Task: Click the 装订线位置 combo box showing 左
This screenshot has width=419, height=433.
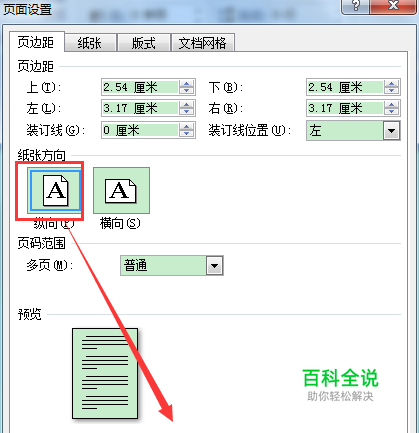Action: (353, 131)
